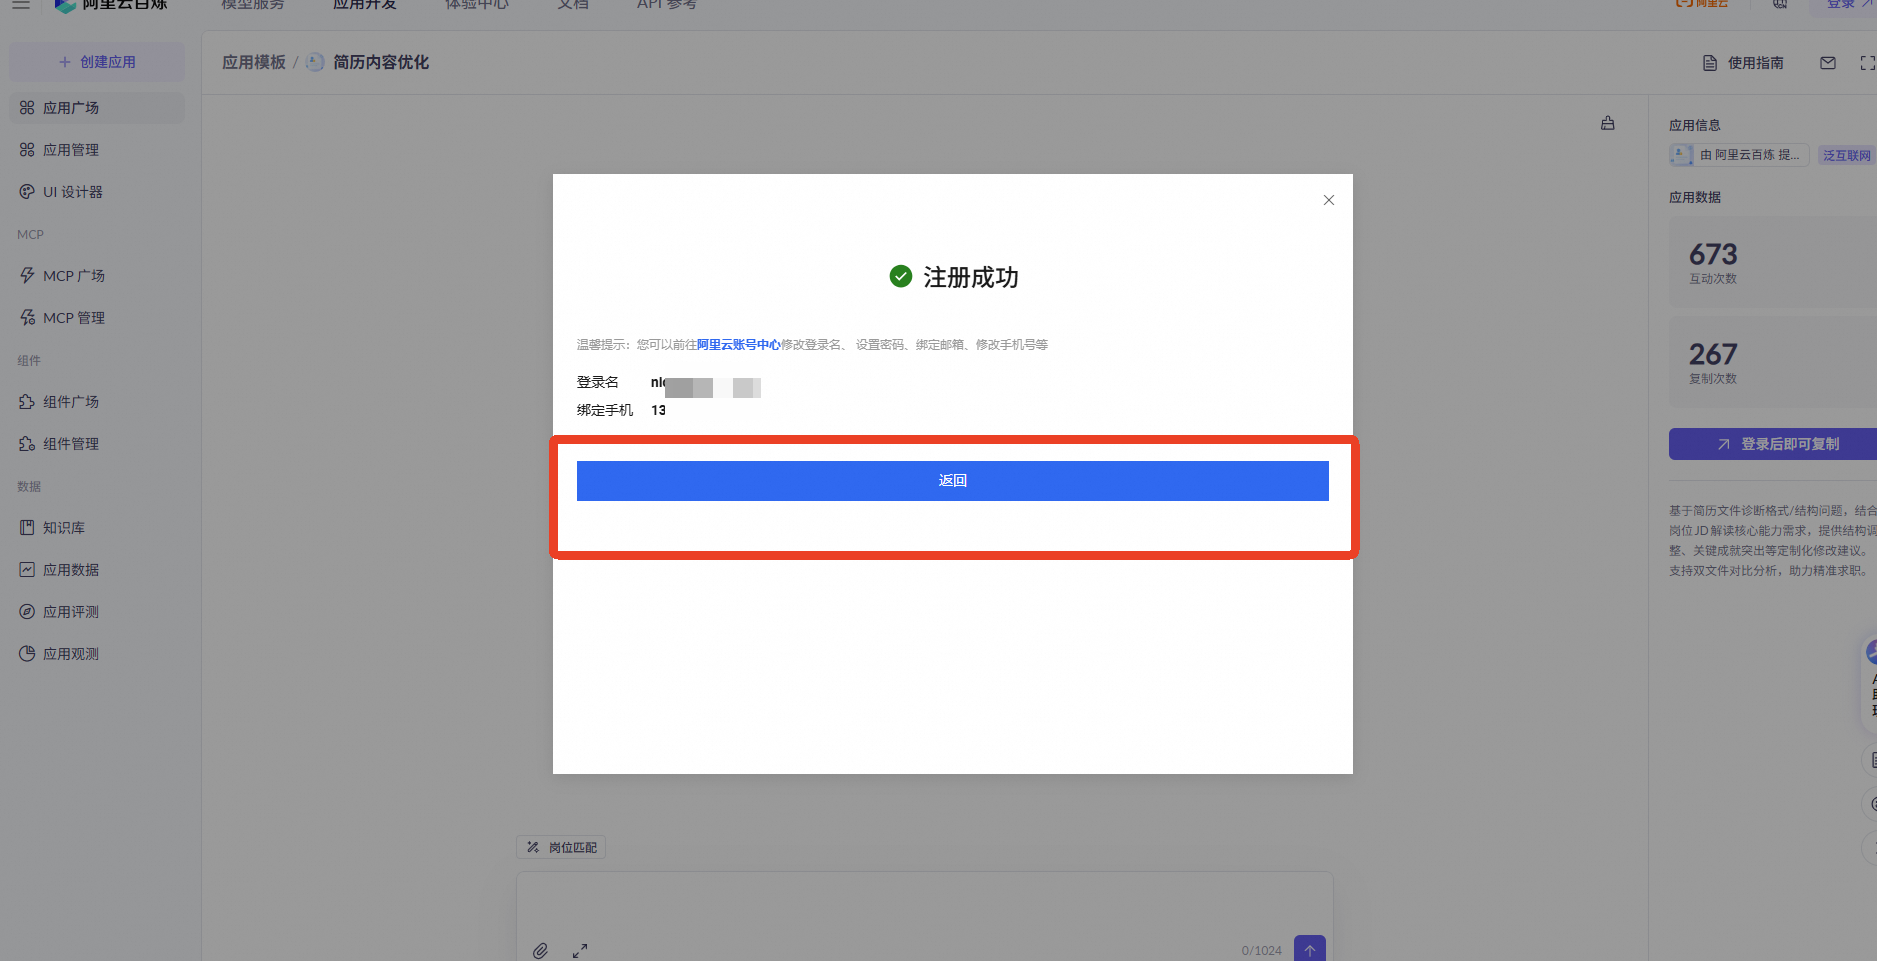Open the API 参考 top tab
This screenshot has width=1877, height=961.
667,5
